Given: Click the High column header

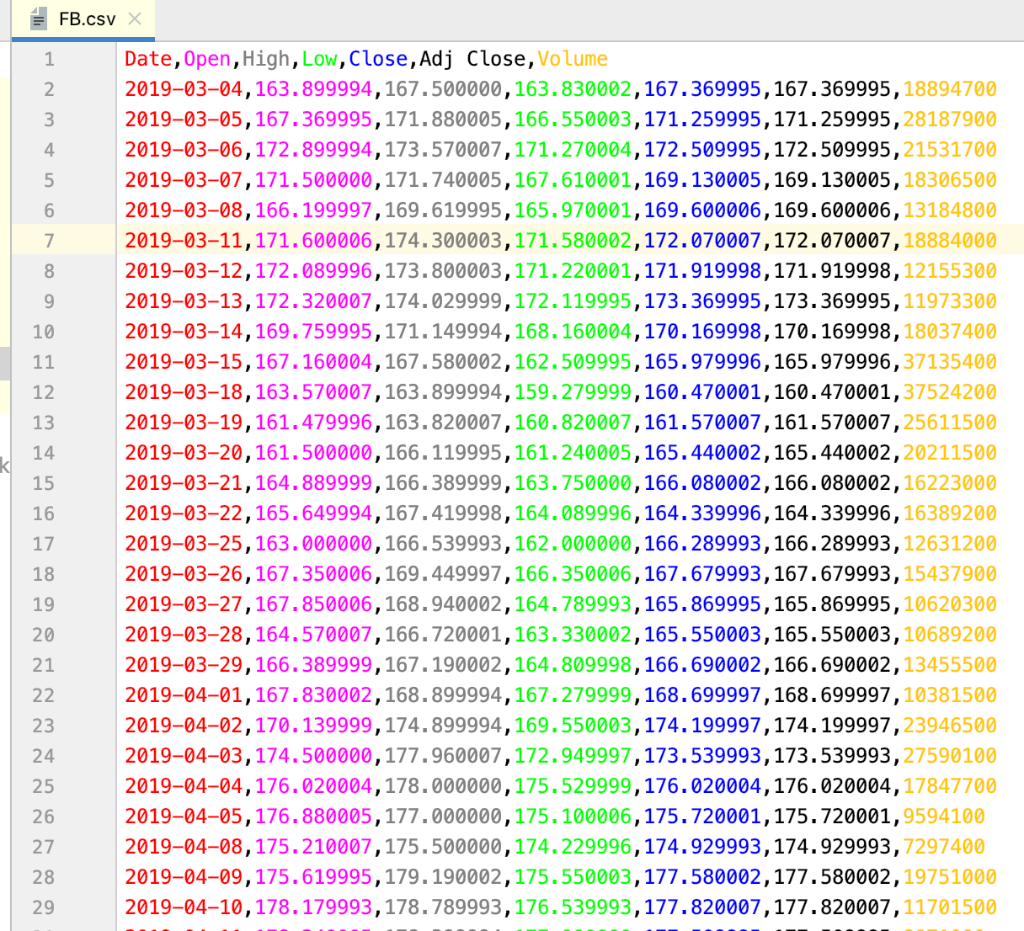Looking at the screenshot, I should [x=266, y=59].
